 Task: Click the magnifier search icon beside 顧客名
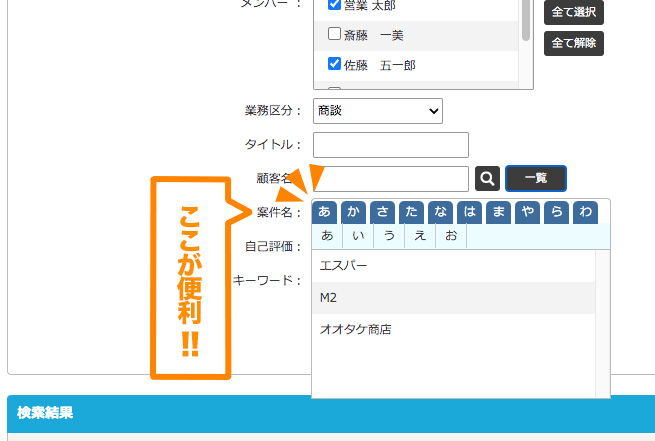tap(487, 179)
